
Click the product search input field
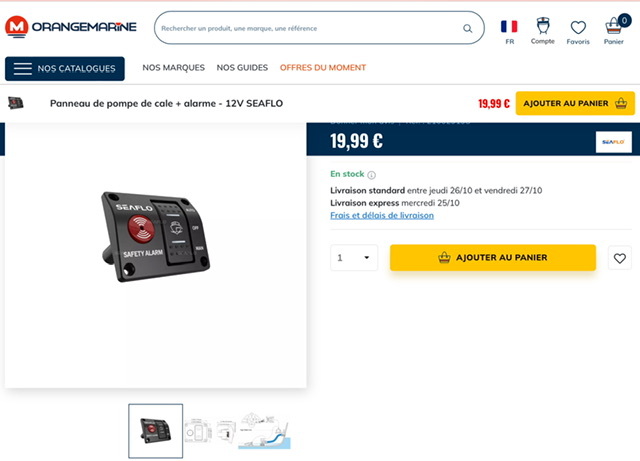(x=310, y=28)
